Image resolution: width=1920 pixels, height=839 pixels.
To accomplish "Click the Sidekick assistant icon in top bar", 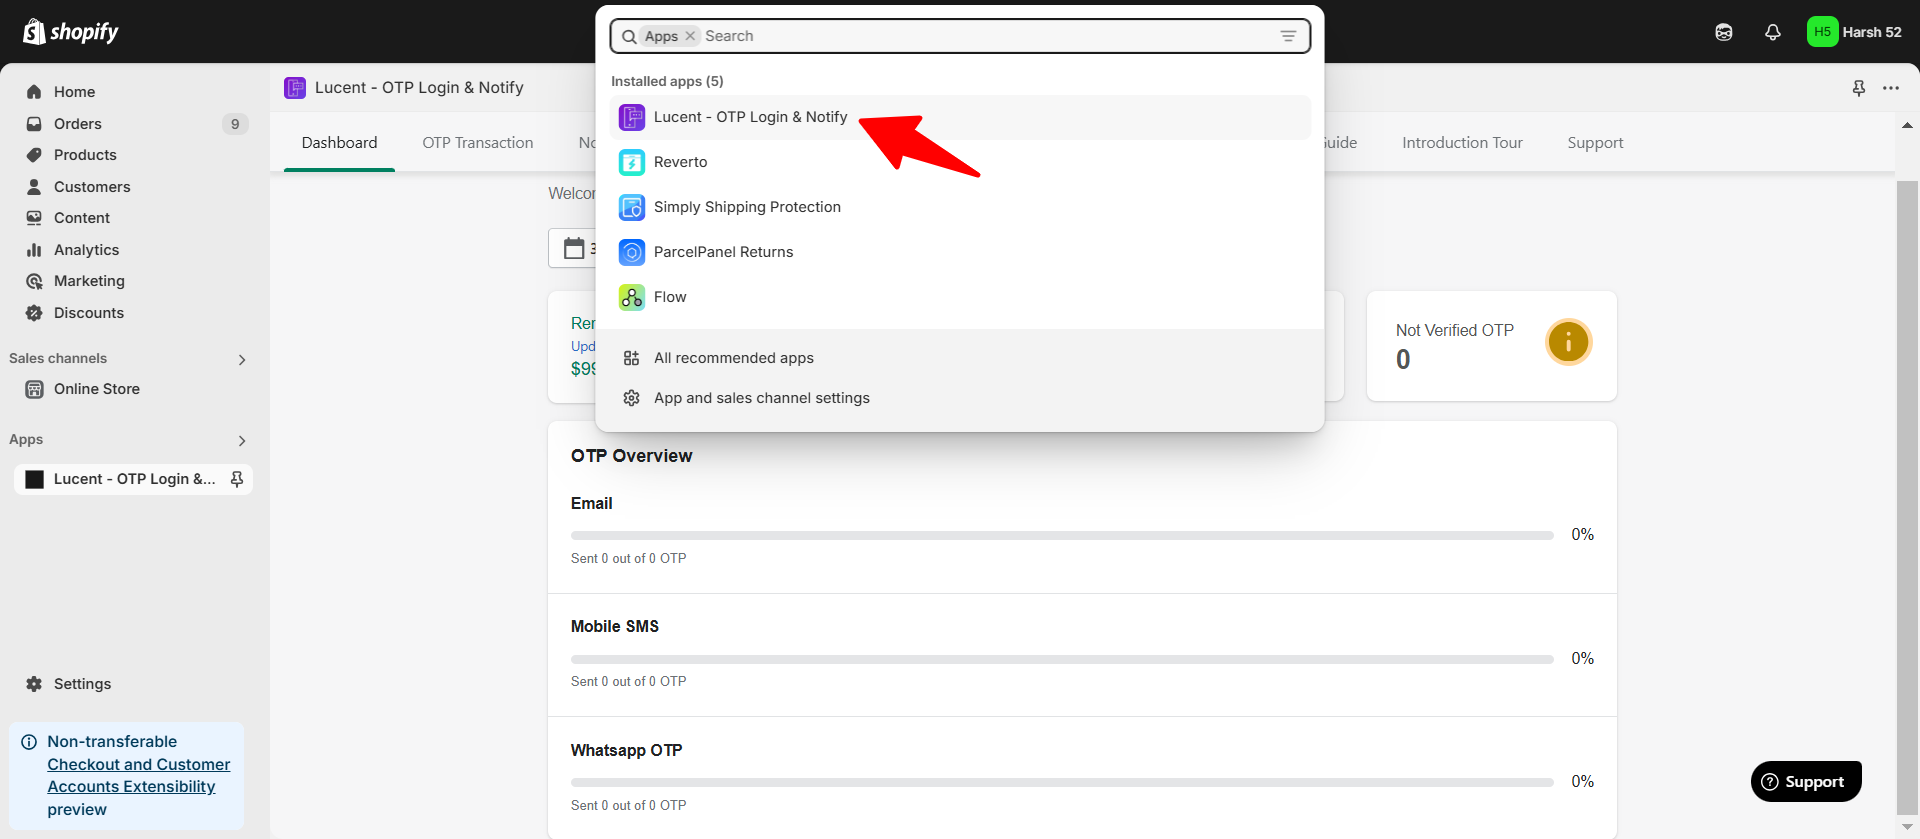I will [1724, 32].
